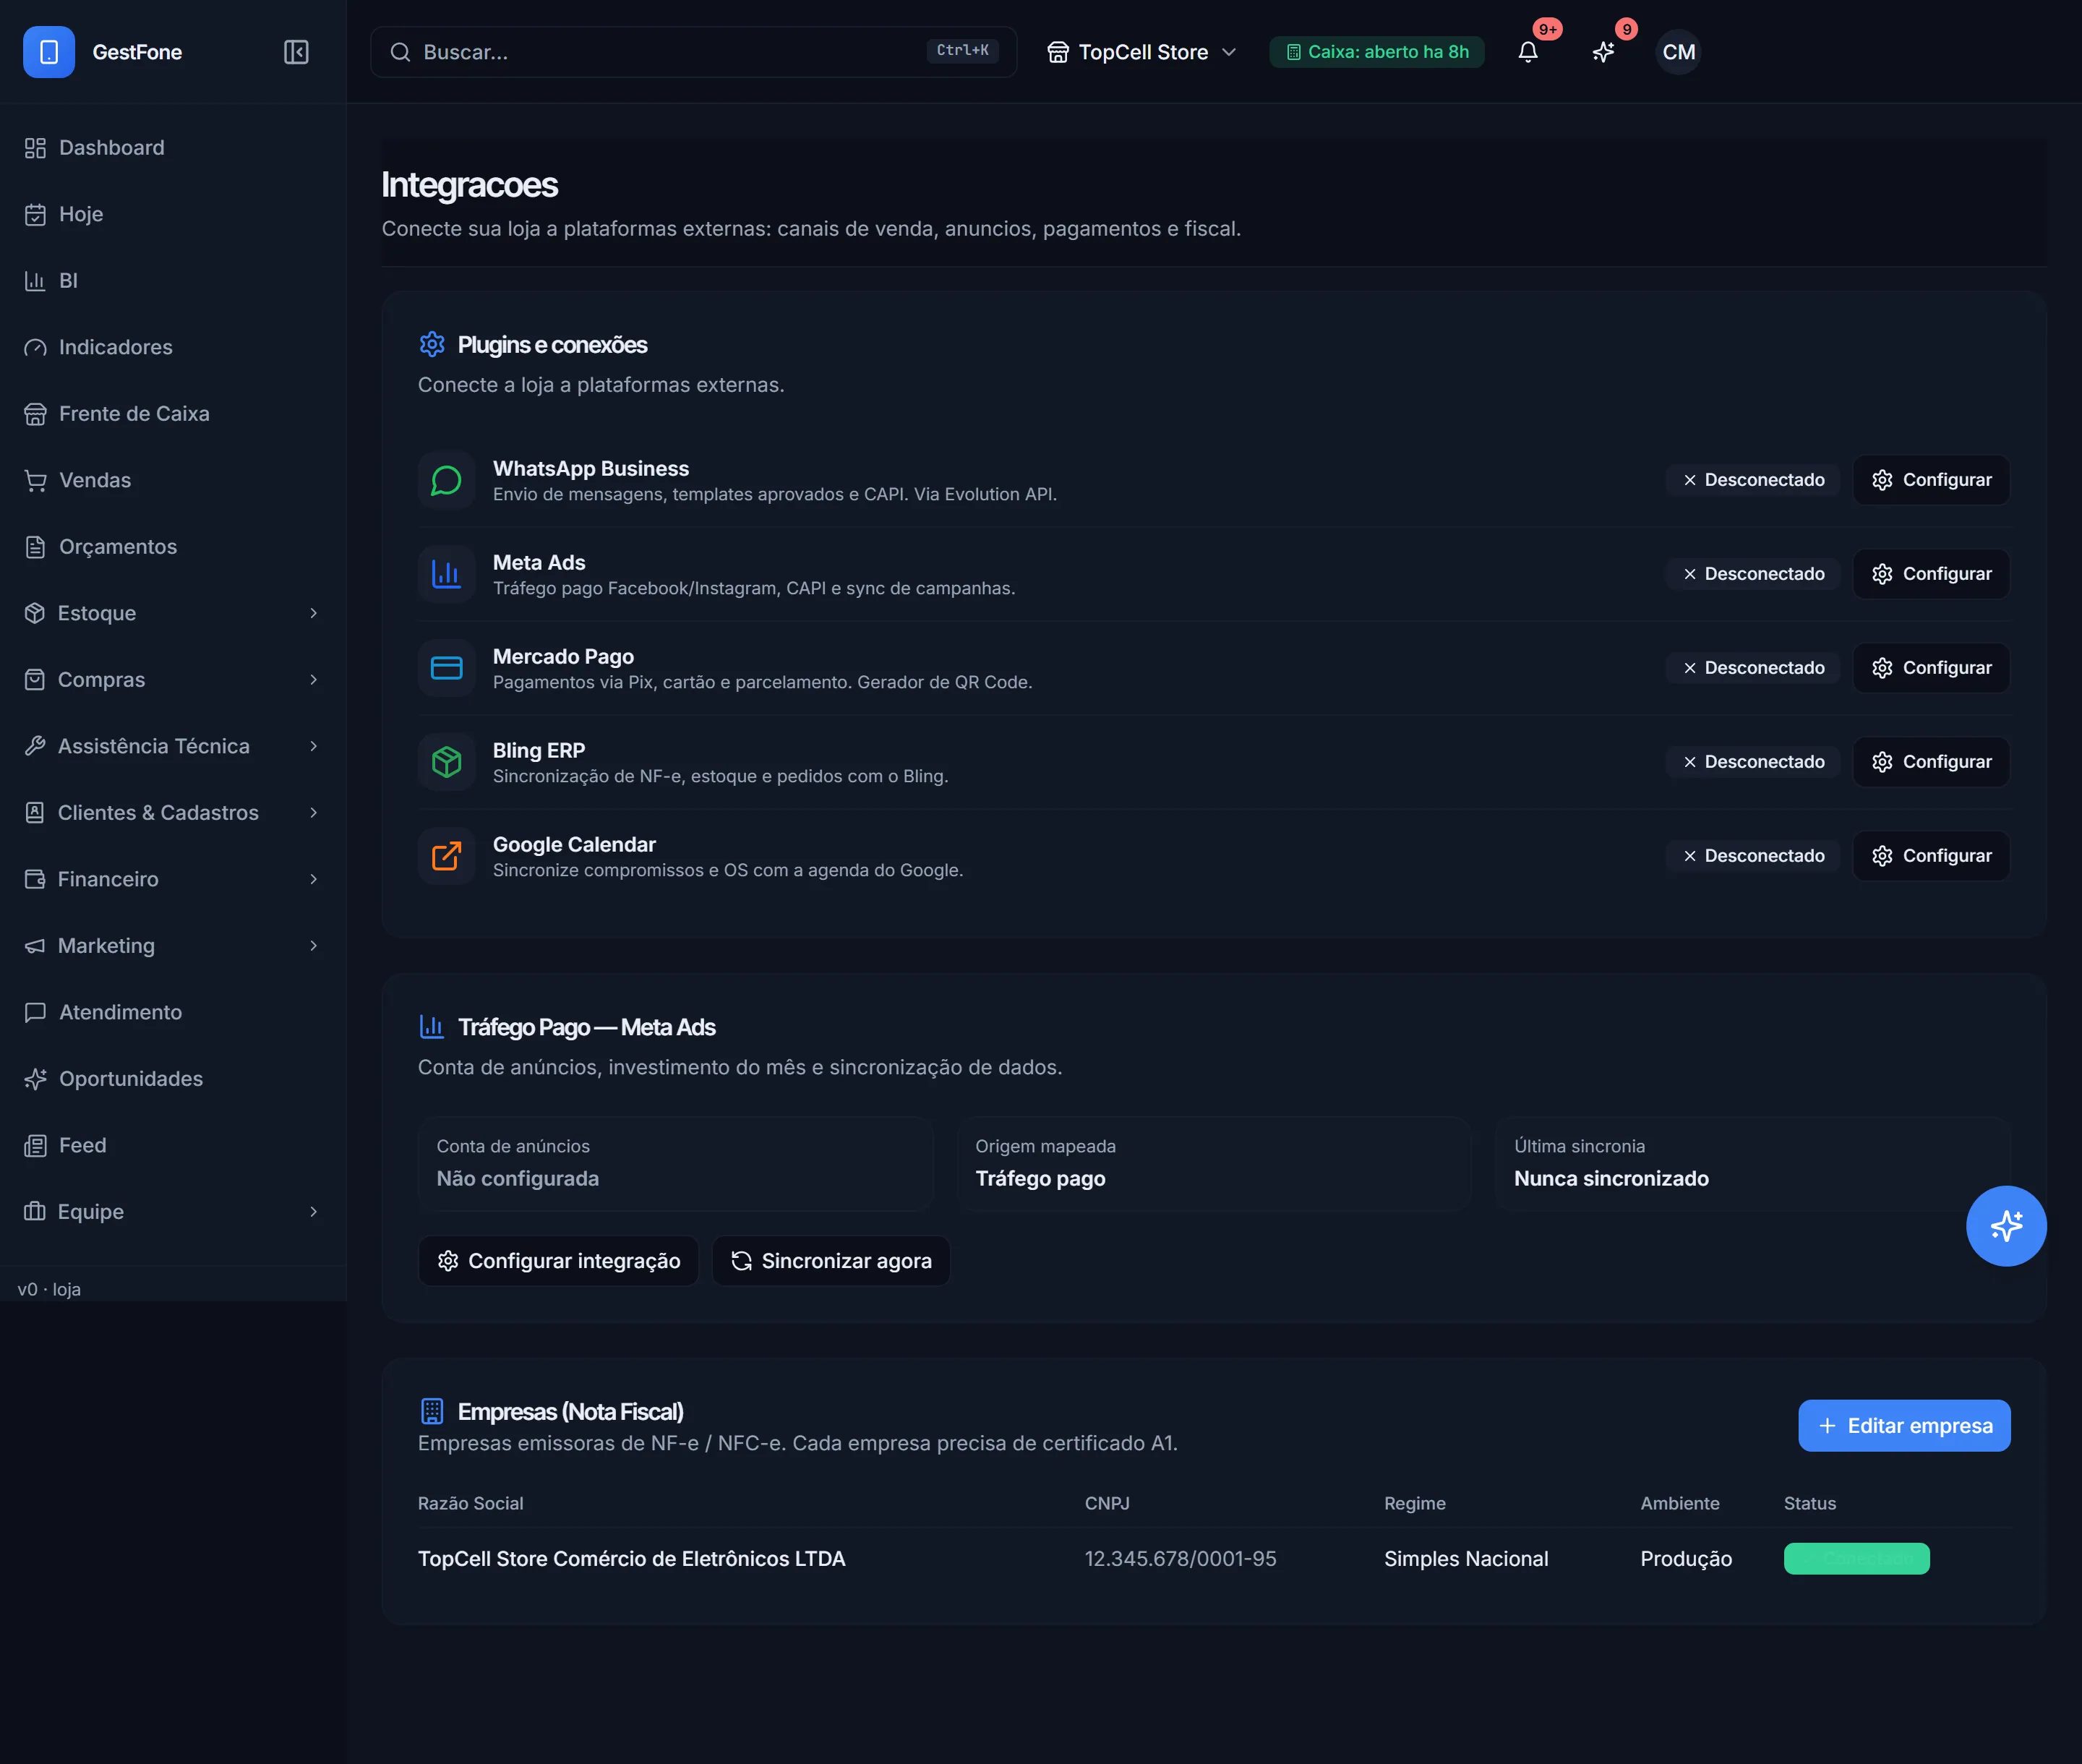This screenshot has width=2082, height=1764.
Task: Click Configurar for Google Calendar
Action: (x=1931, y=856)
